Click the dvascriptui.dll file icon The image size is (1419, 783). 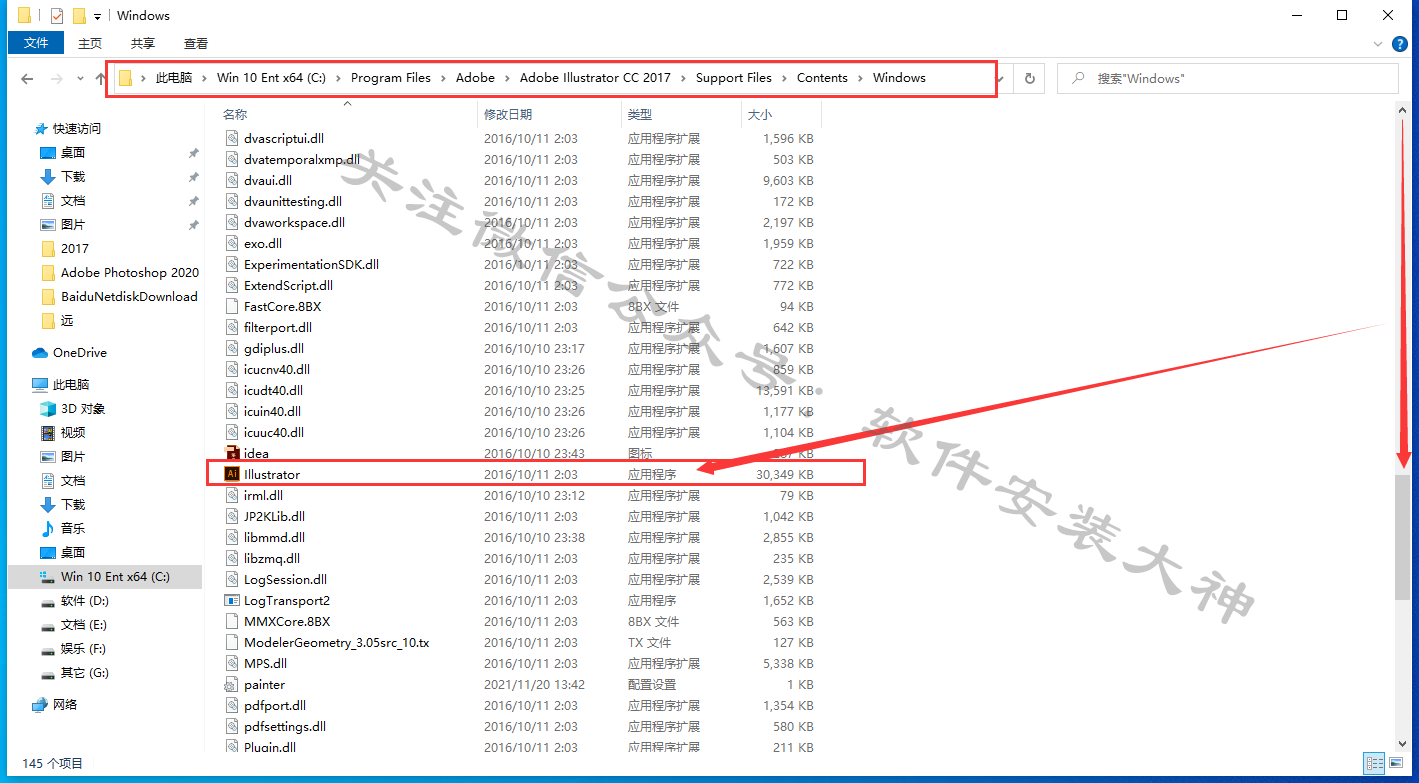(x=232, y=138)
